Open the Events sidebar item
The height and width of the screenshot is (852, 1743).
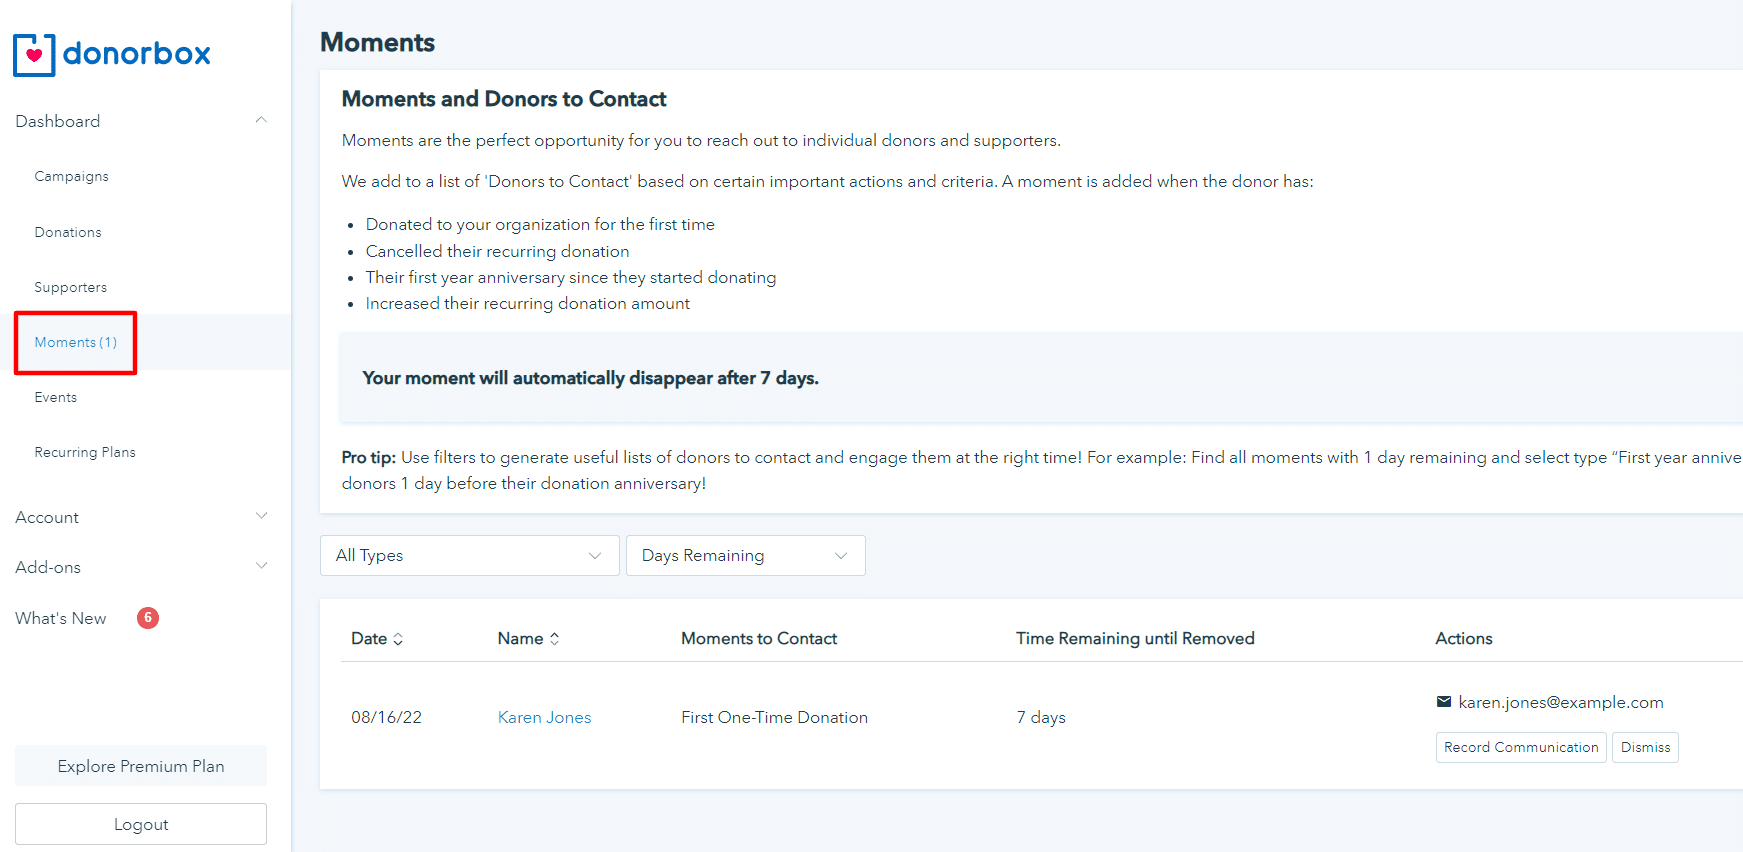(x=56, y=398)
